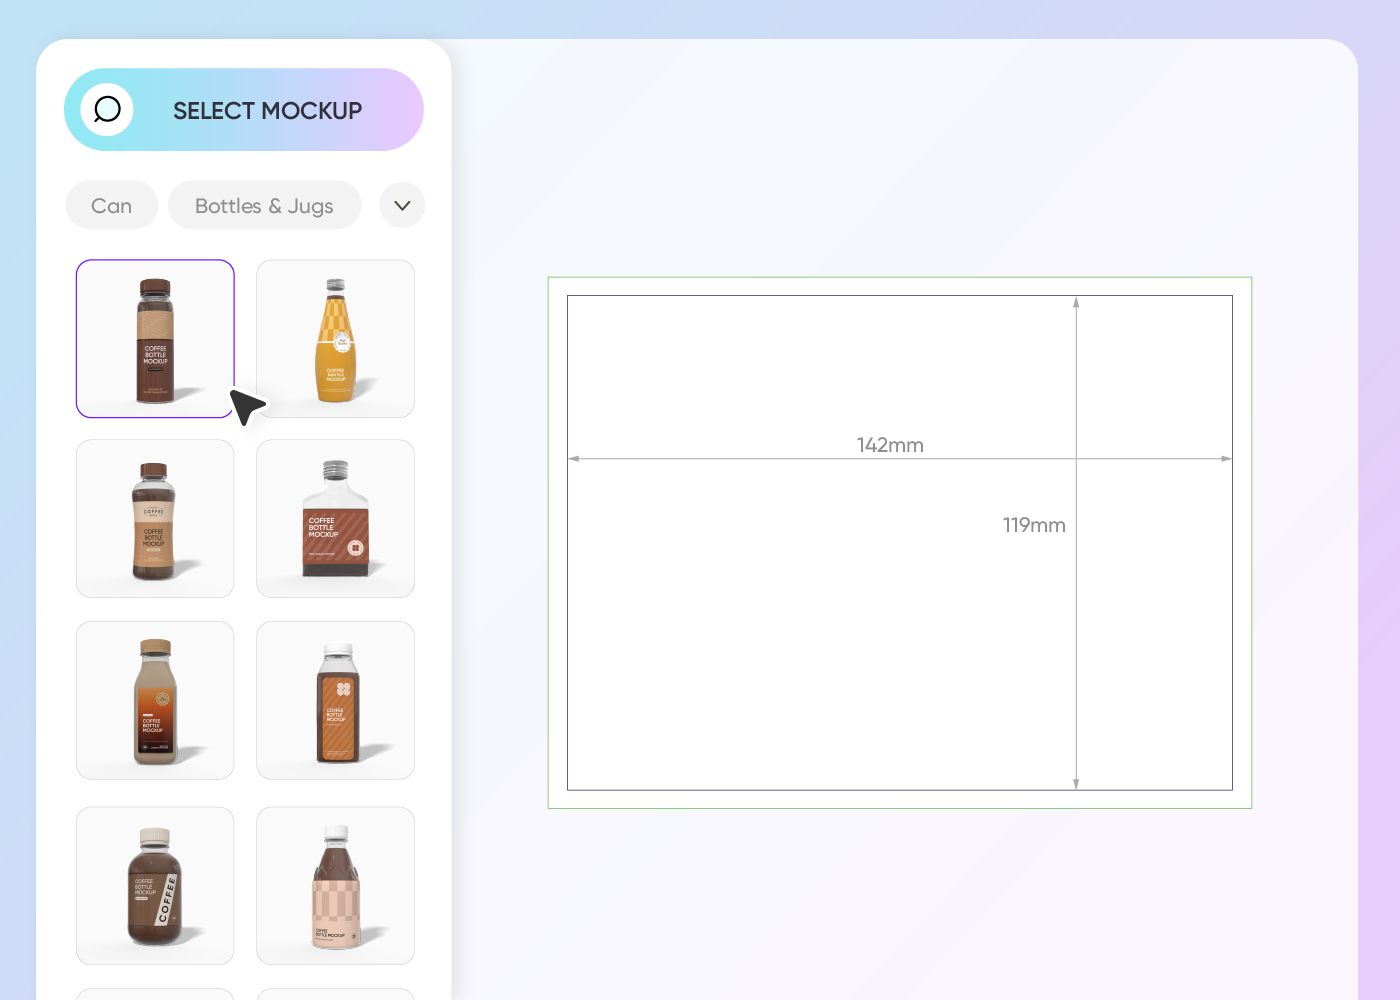
Task: Click the magnifier search icon in SELECT MOCKUP
Action: pos(107,110)
